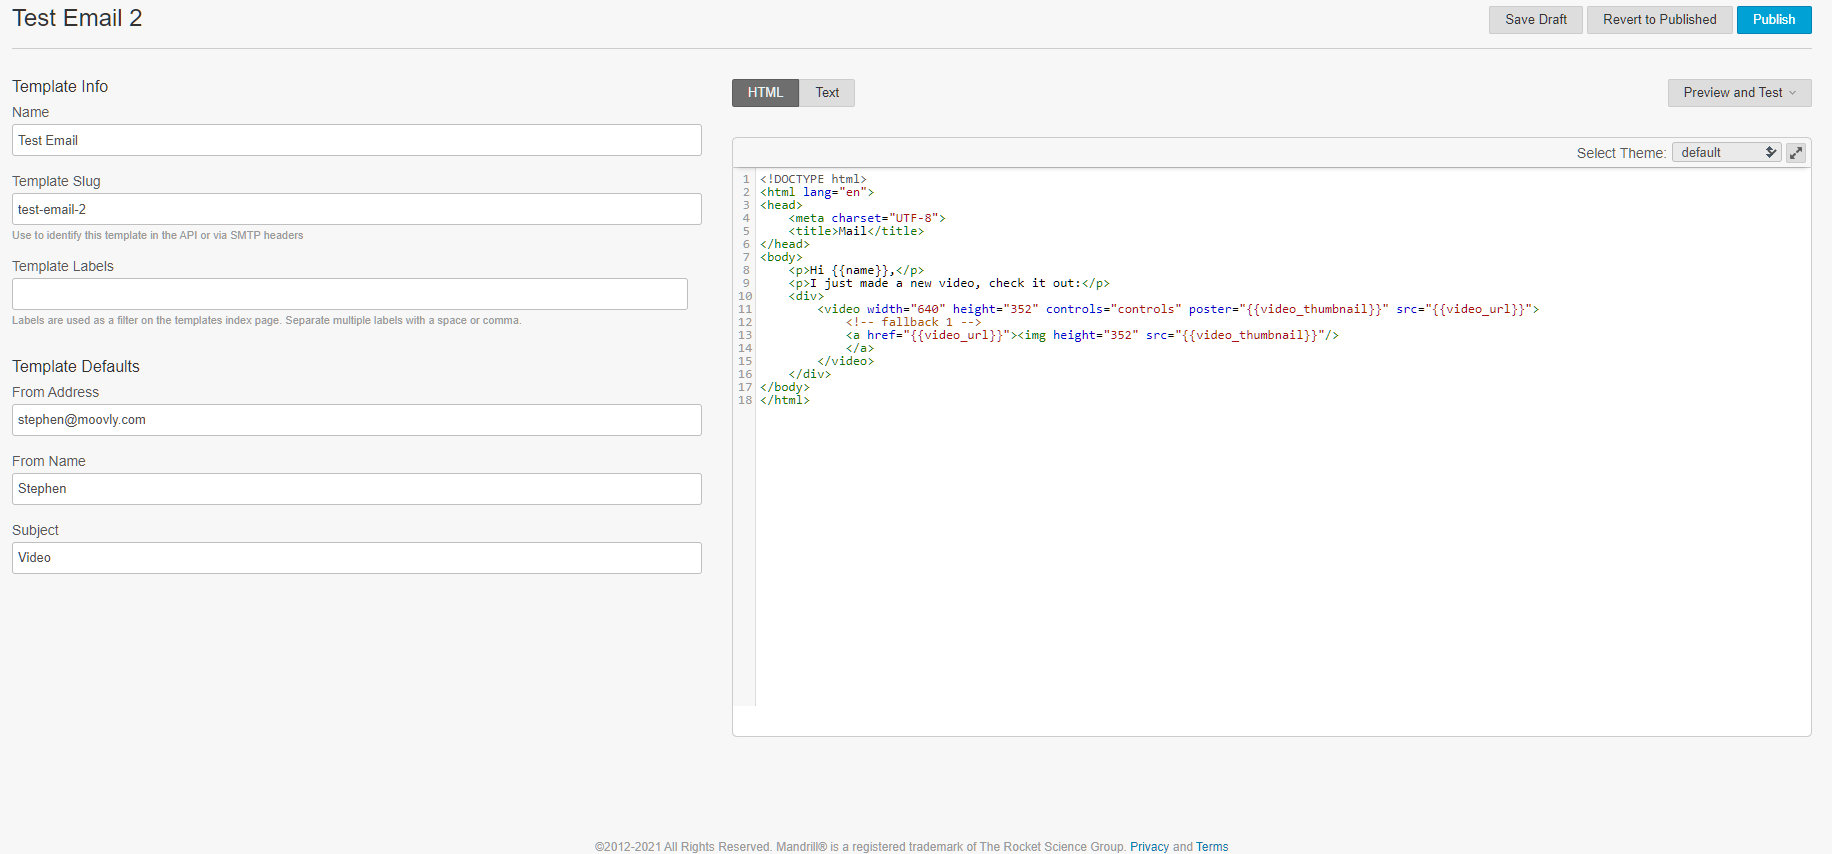Click the closing </video> tag line
Screen dimensions: 1832x854
pos(846,361)
